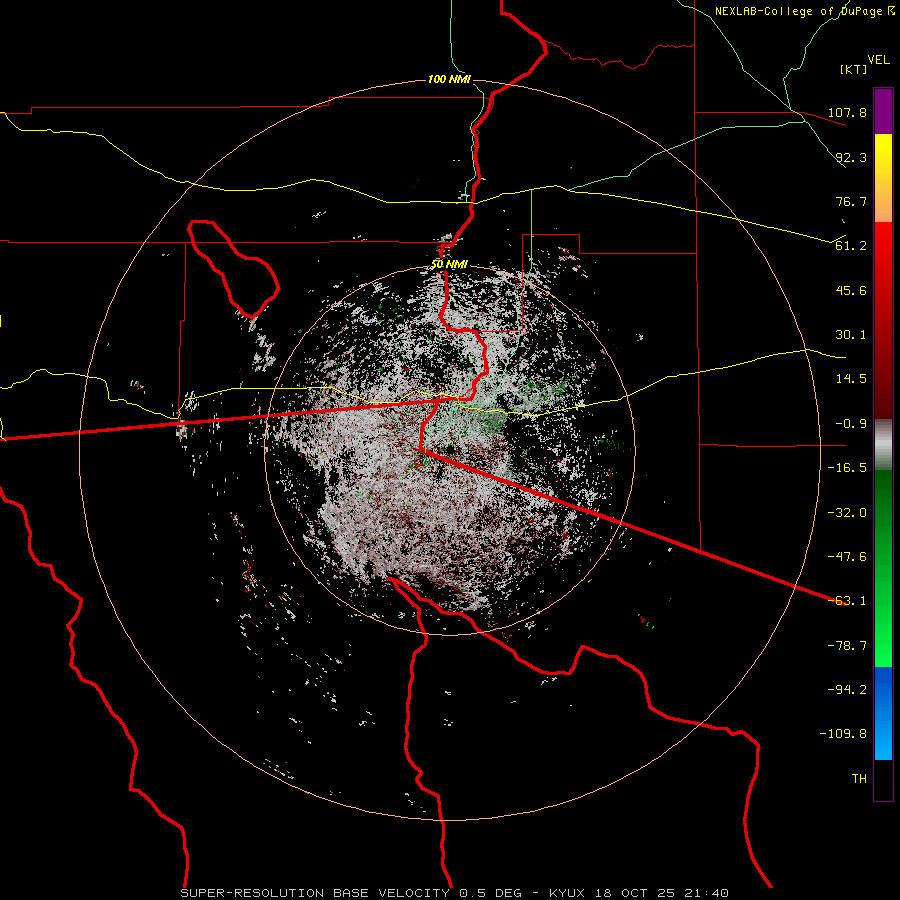900x900 pixels.
Task: Select the -78.7 legend value
Action: [847, 646]
